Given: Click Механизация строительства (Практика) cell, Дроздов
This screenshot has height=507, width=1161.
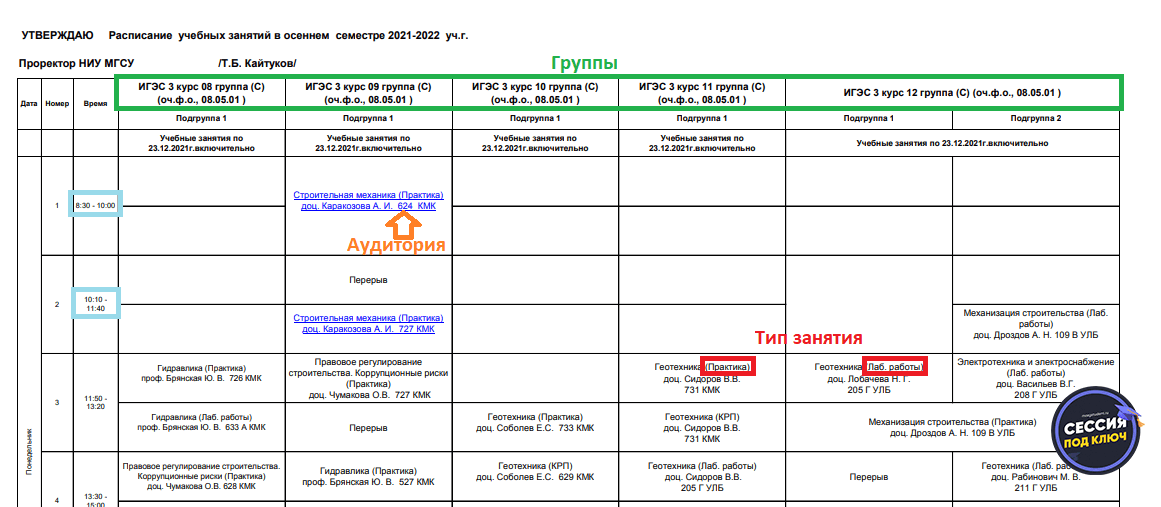Looking at the screenshot, I should [x=952, y=427].
